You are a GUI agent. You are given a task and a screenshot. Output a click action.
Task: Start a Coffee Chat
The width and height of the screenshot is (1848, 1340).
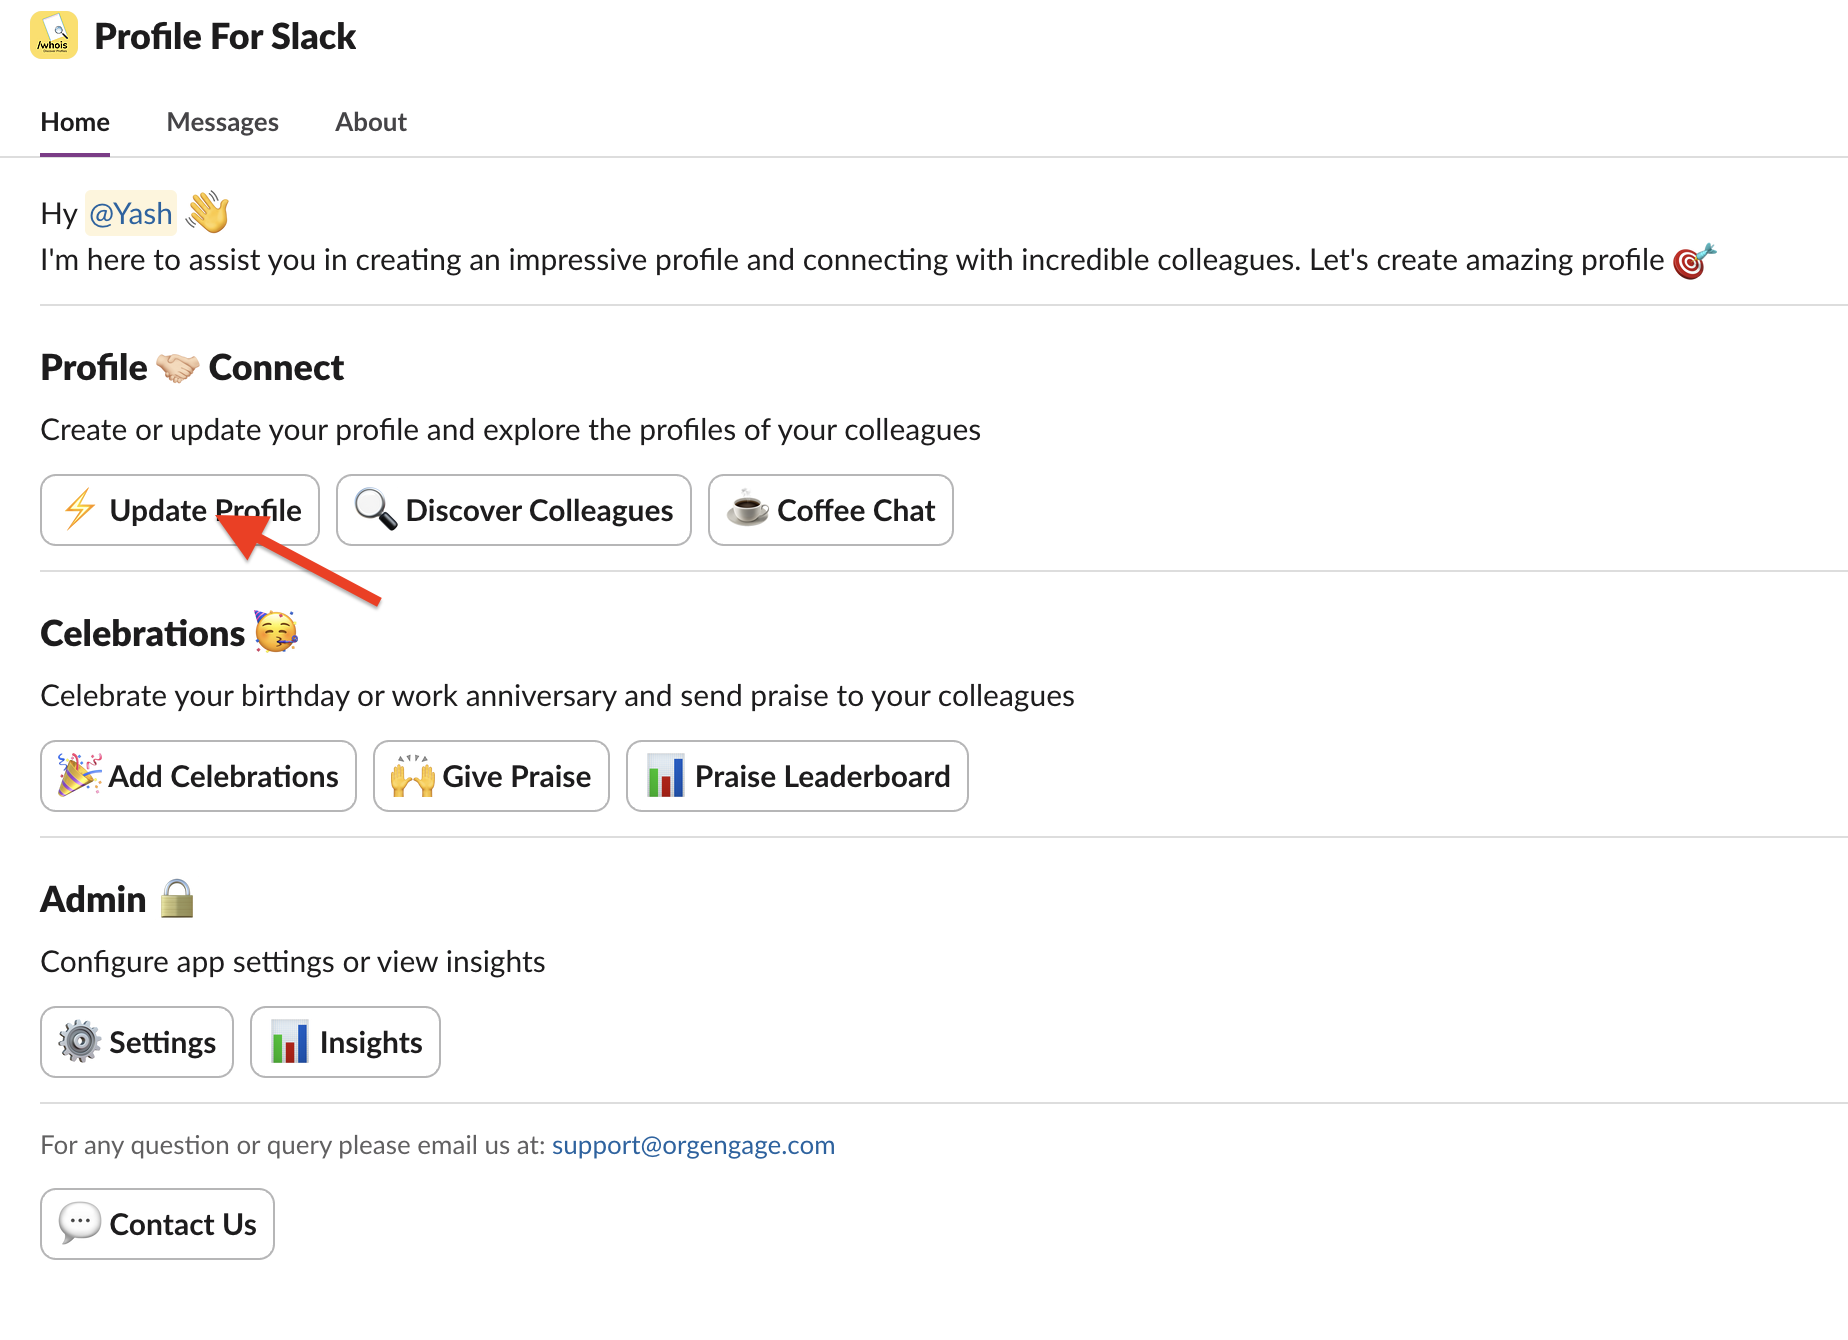pos(831,510)
